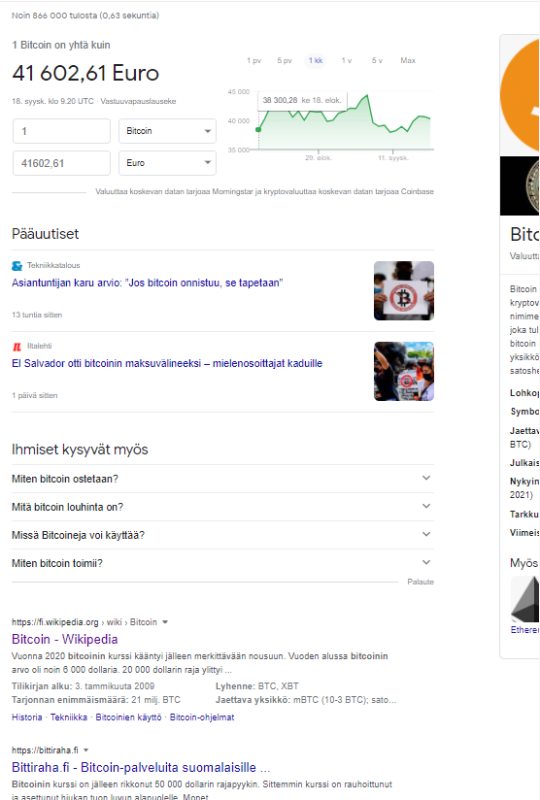Open the 'Bitcoin - Wikipedia' result
This screenshot has width=540, height=800.
(65, 639)
